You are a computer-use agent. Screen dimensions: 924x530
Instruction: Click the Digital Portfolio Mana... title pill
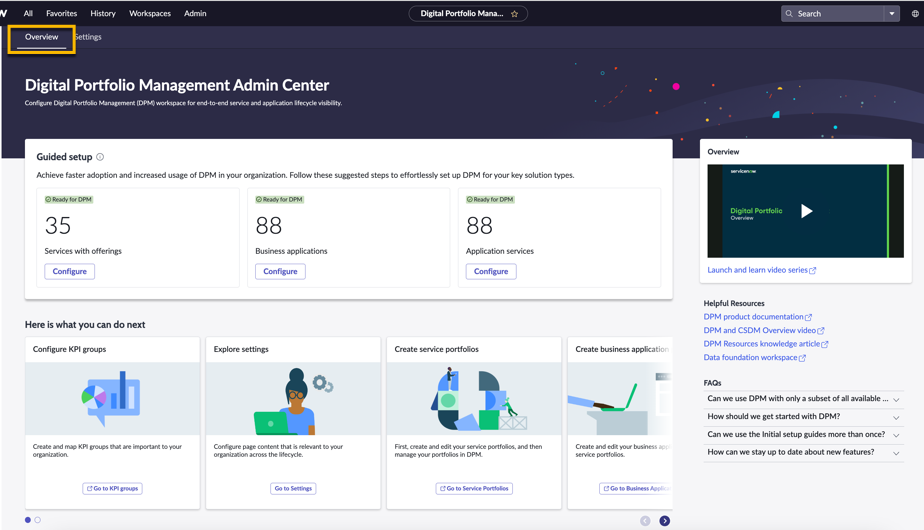[x=468, y=14]
